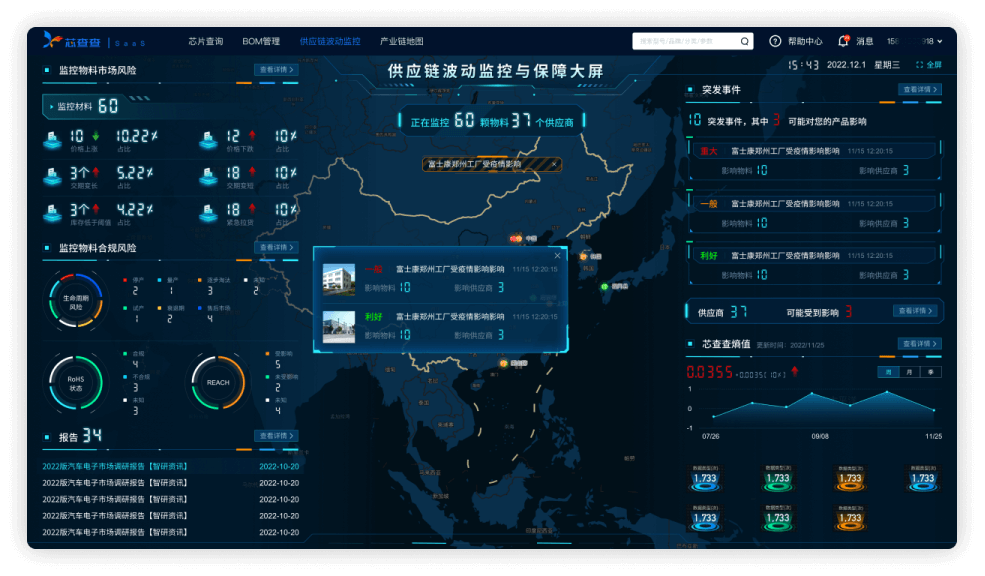The width and height of the screenshot is (985, 576).
Task: Switch chart range to 季 (quarter)
Action: pyautogui.click(x=930, y=372)
